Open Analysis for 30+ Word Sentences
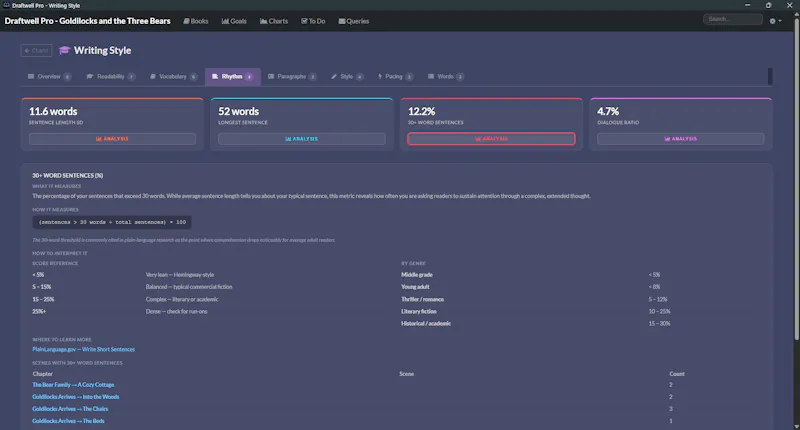 [491, 139]
